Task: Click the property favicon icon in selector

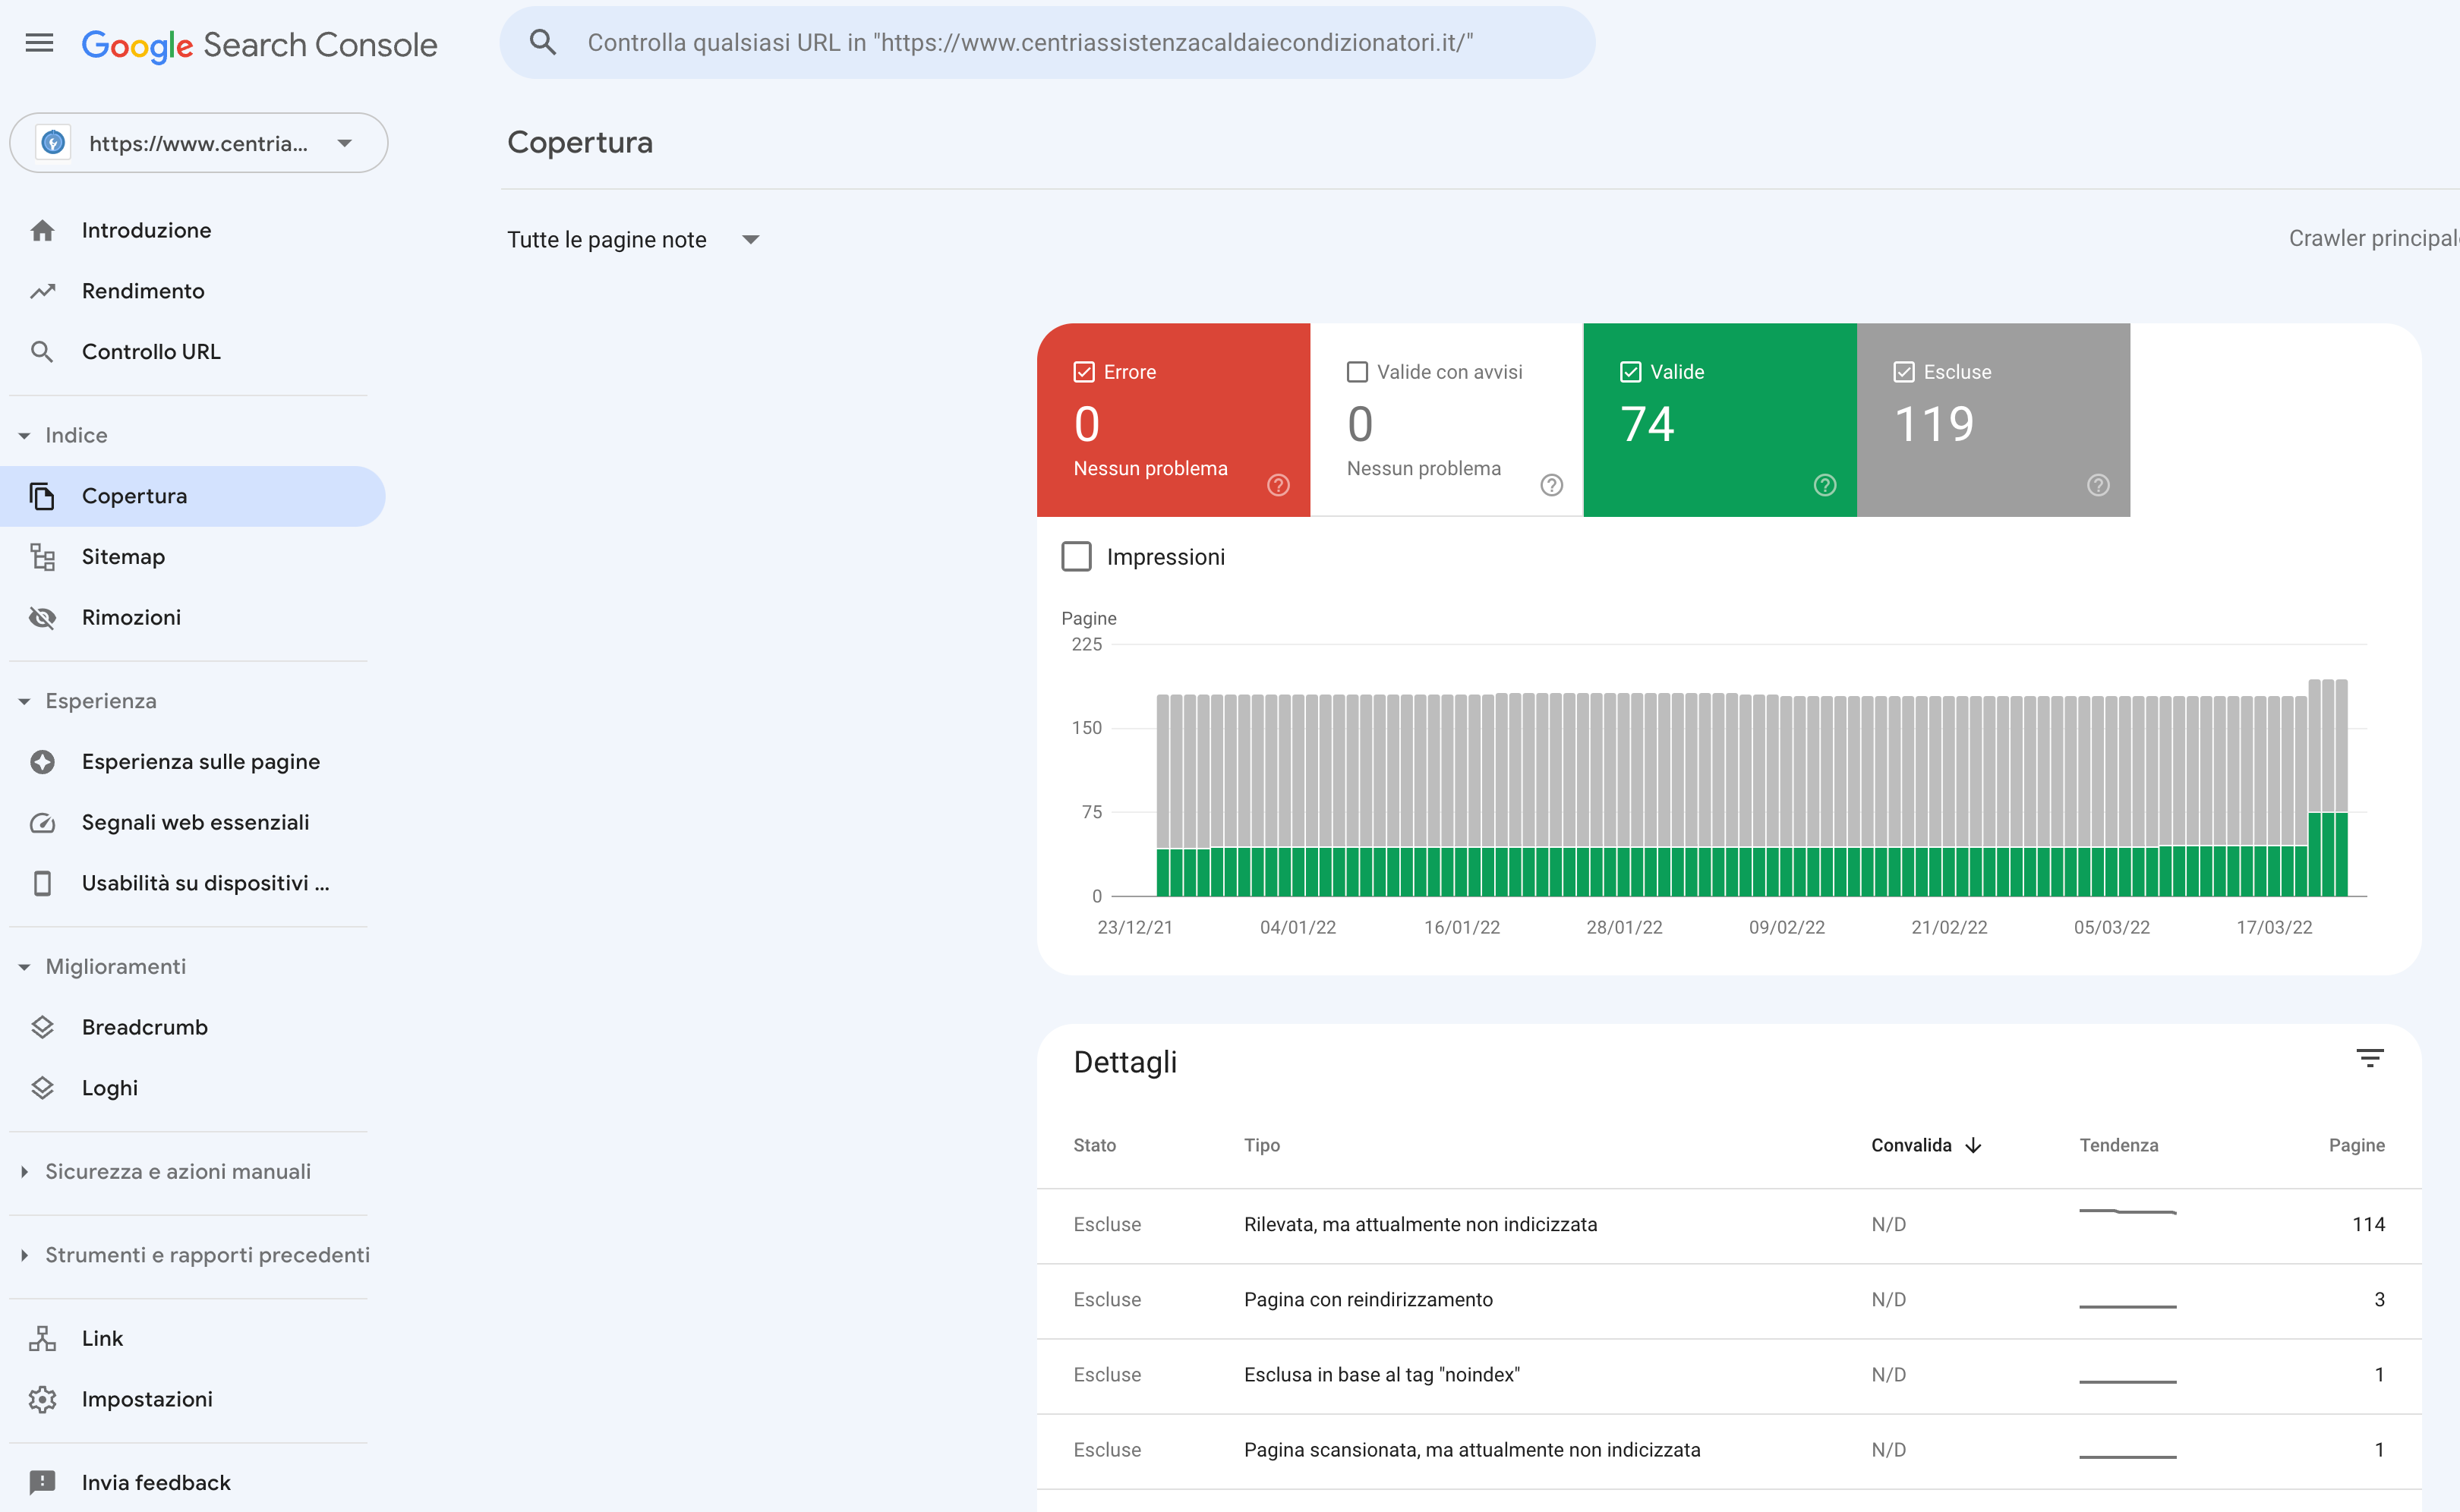Action: tap(53, 143)
